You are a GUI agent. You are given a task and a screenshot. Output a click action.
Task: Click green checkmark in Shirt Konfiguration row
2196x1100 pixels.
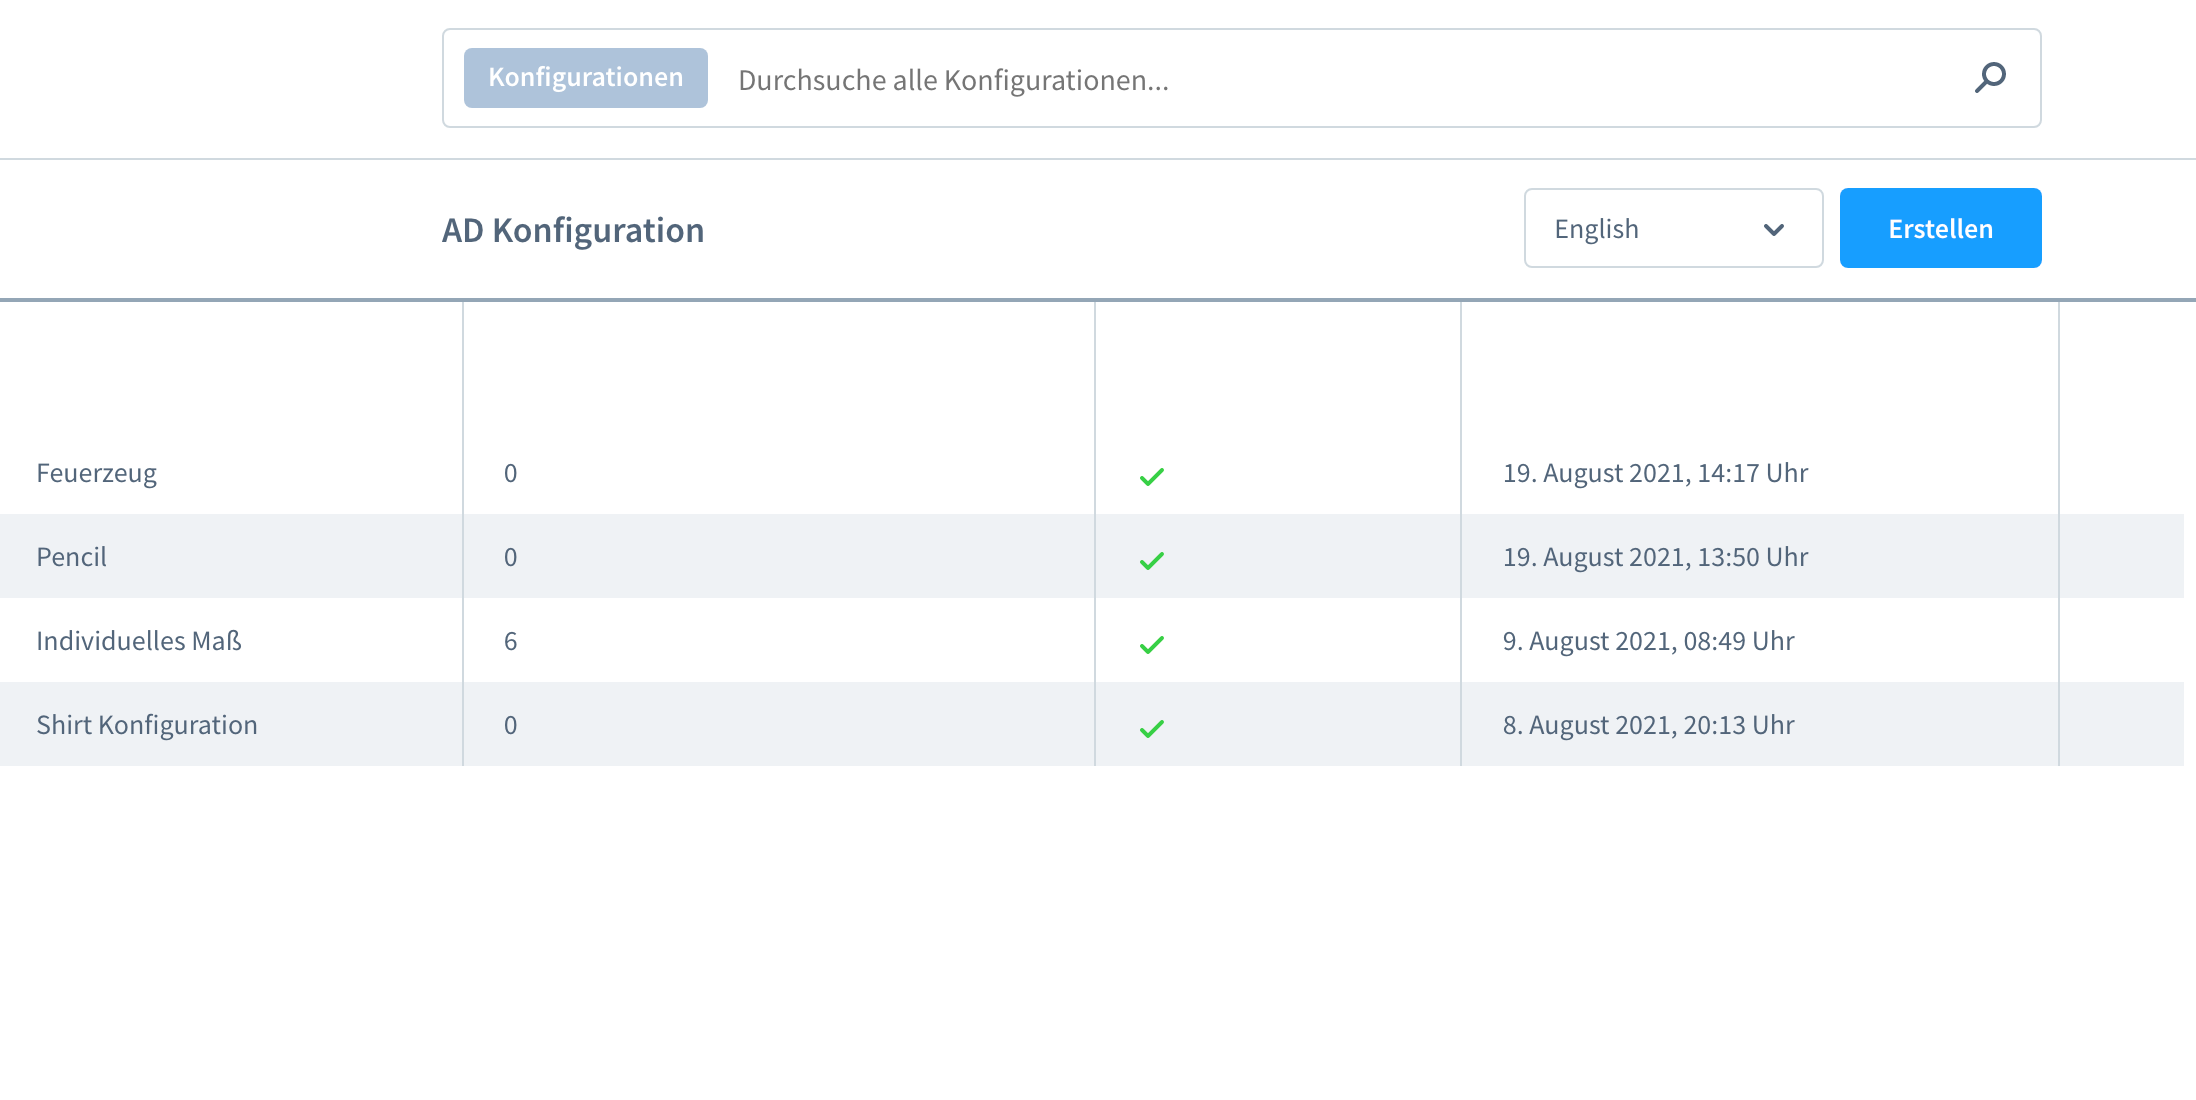[1152, 729]
